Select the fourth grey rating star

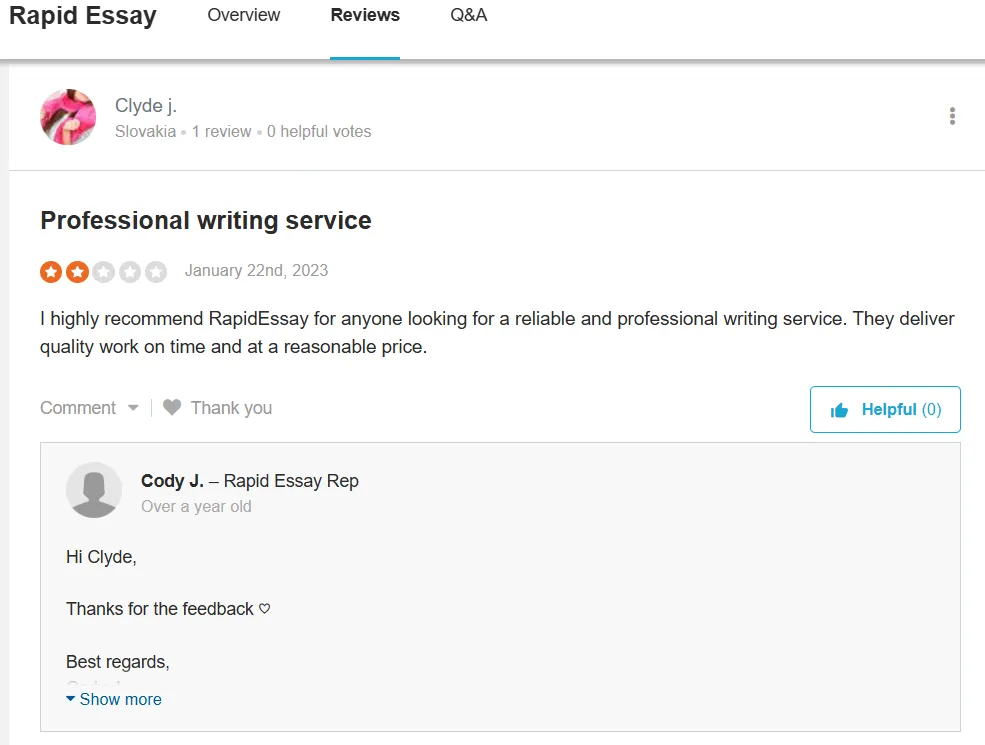tap(130, 272)
